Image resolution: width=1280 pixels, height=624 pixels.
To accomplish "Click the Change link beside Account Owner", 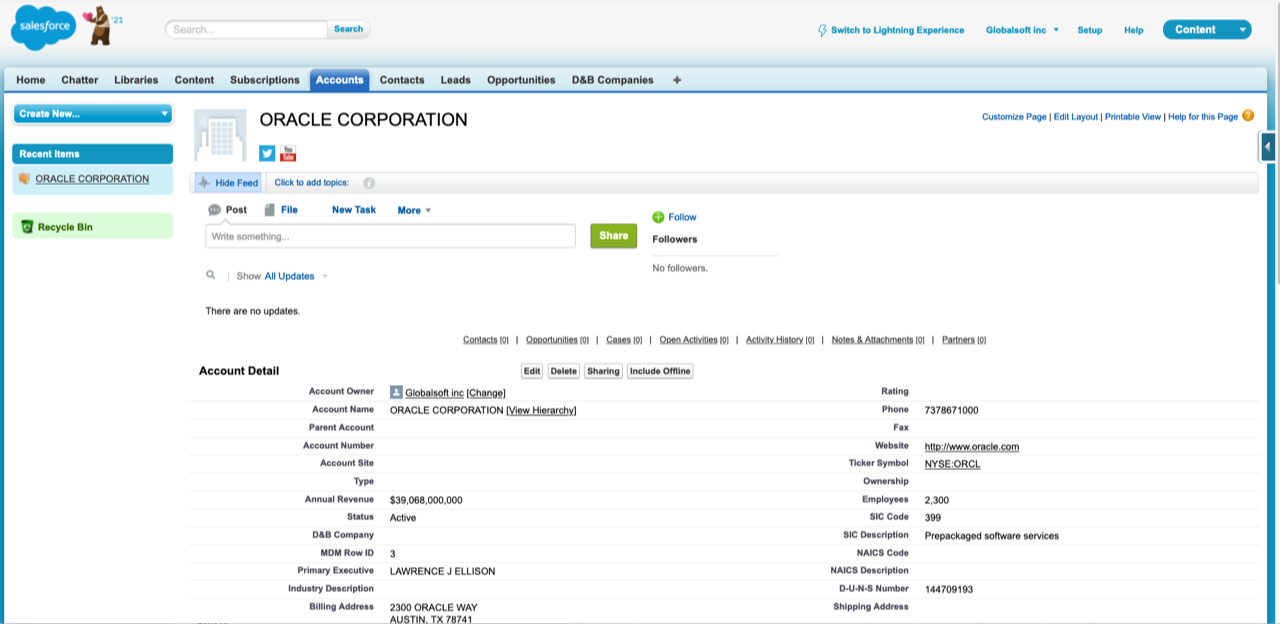I will (486, 393).
